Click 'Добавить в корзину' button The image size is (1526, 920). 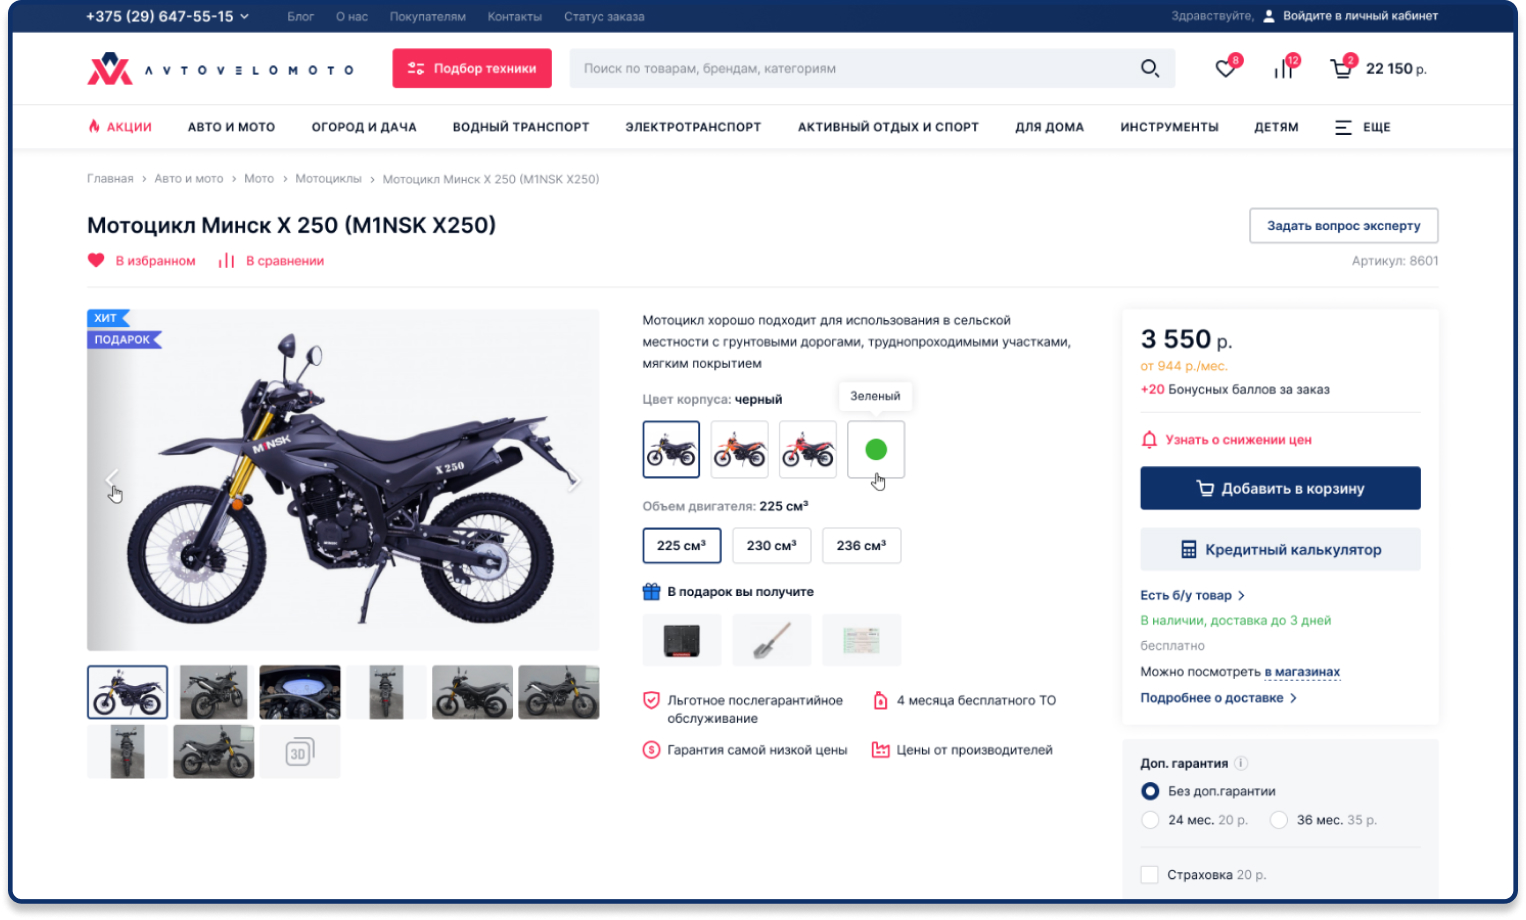(1280, 488)
